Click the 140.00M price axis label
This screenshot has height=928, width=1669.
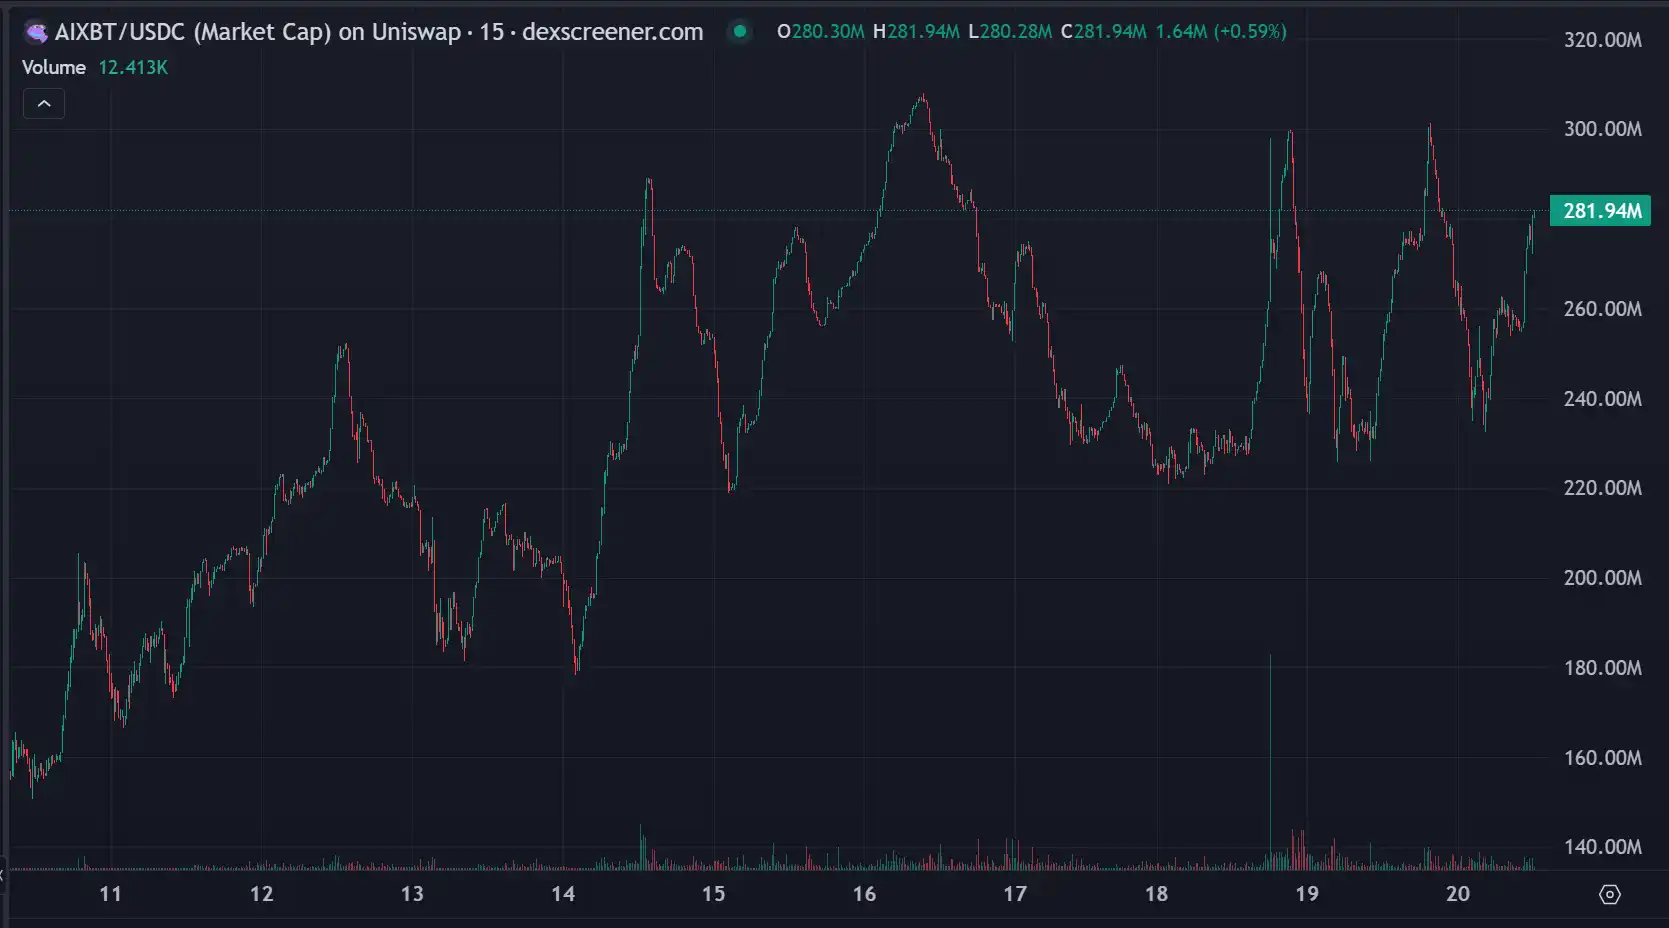click(1602, 847)
